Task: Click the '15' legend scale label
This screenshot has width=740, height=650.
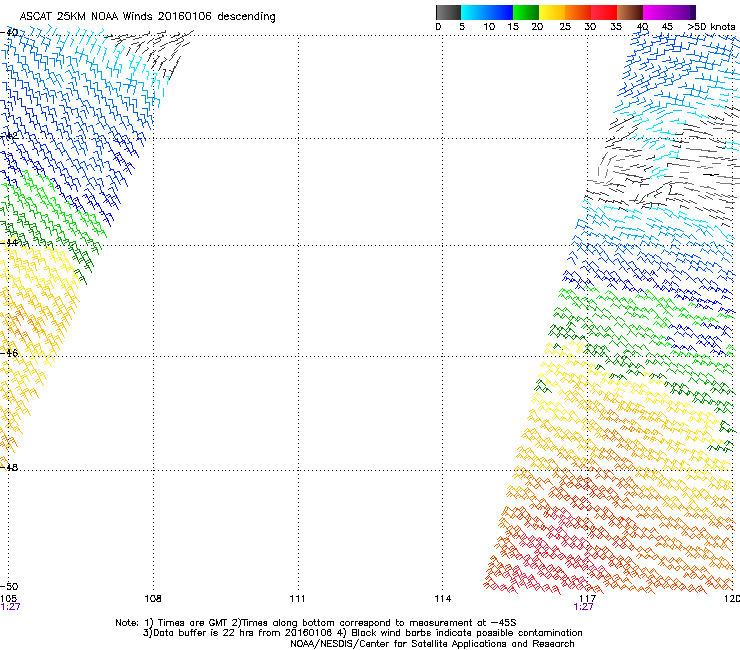Action: point(513,26)
